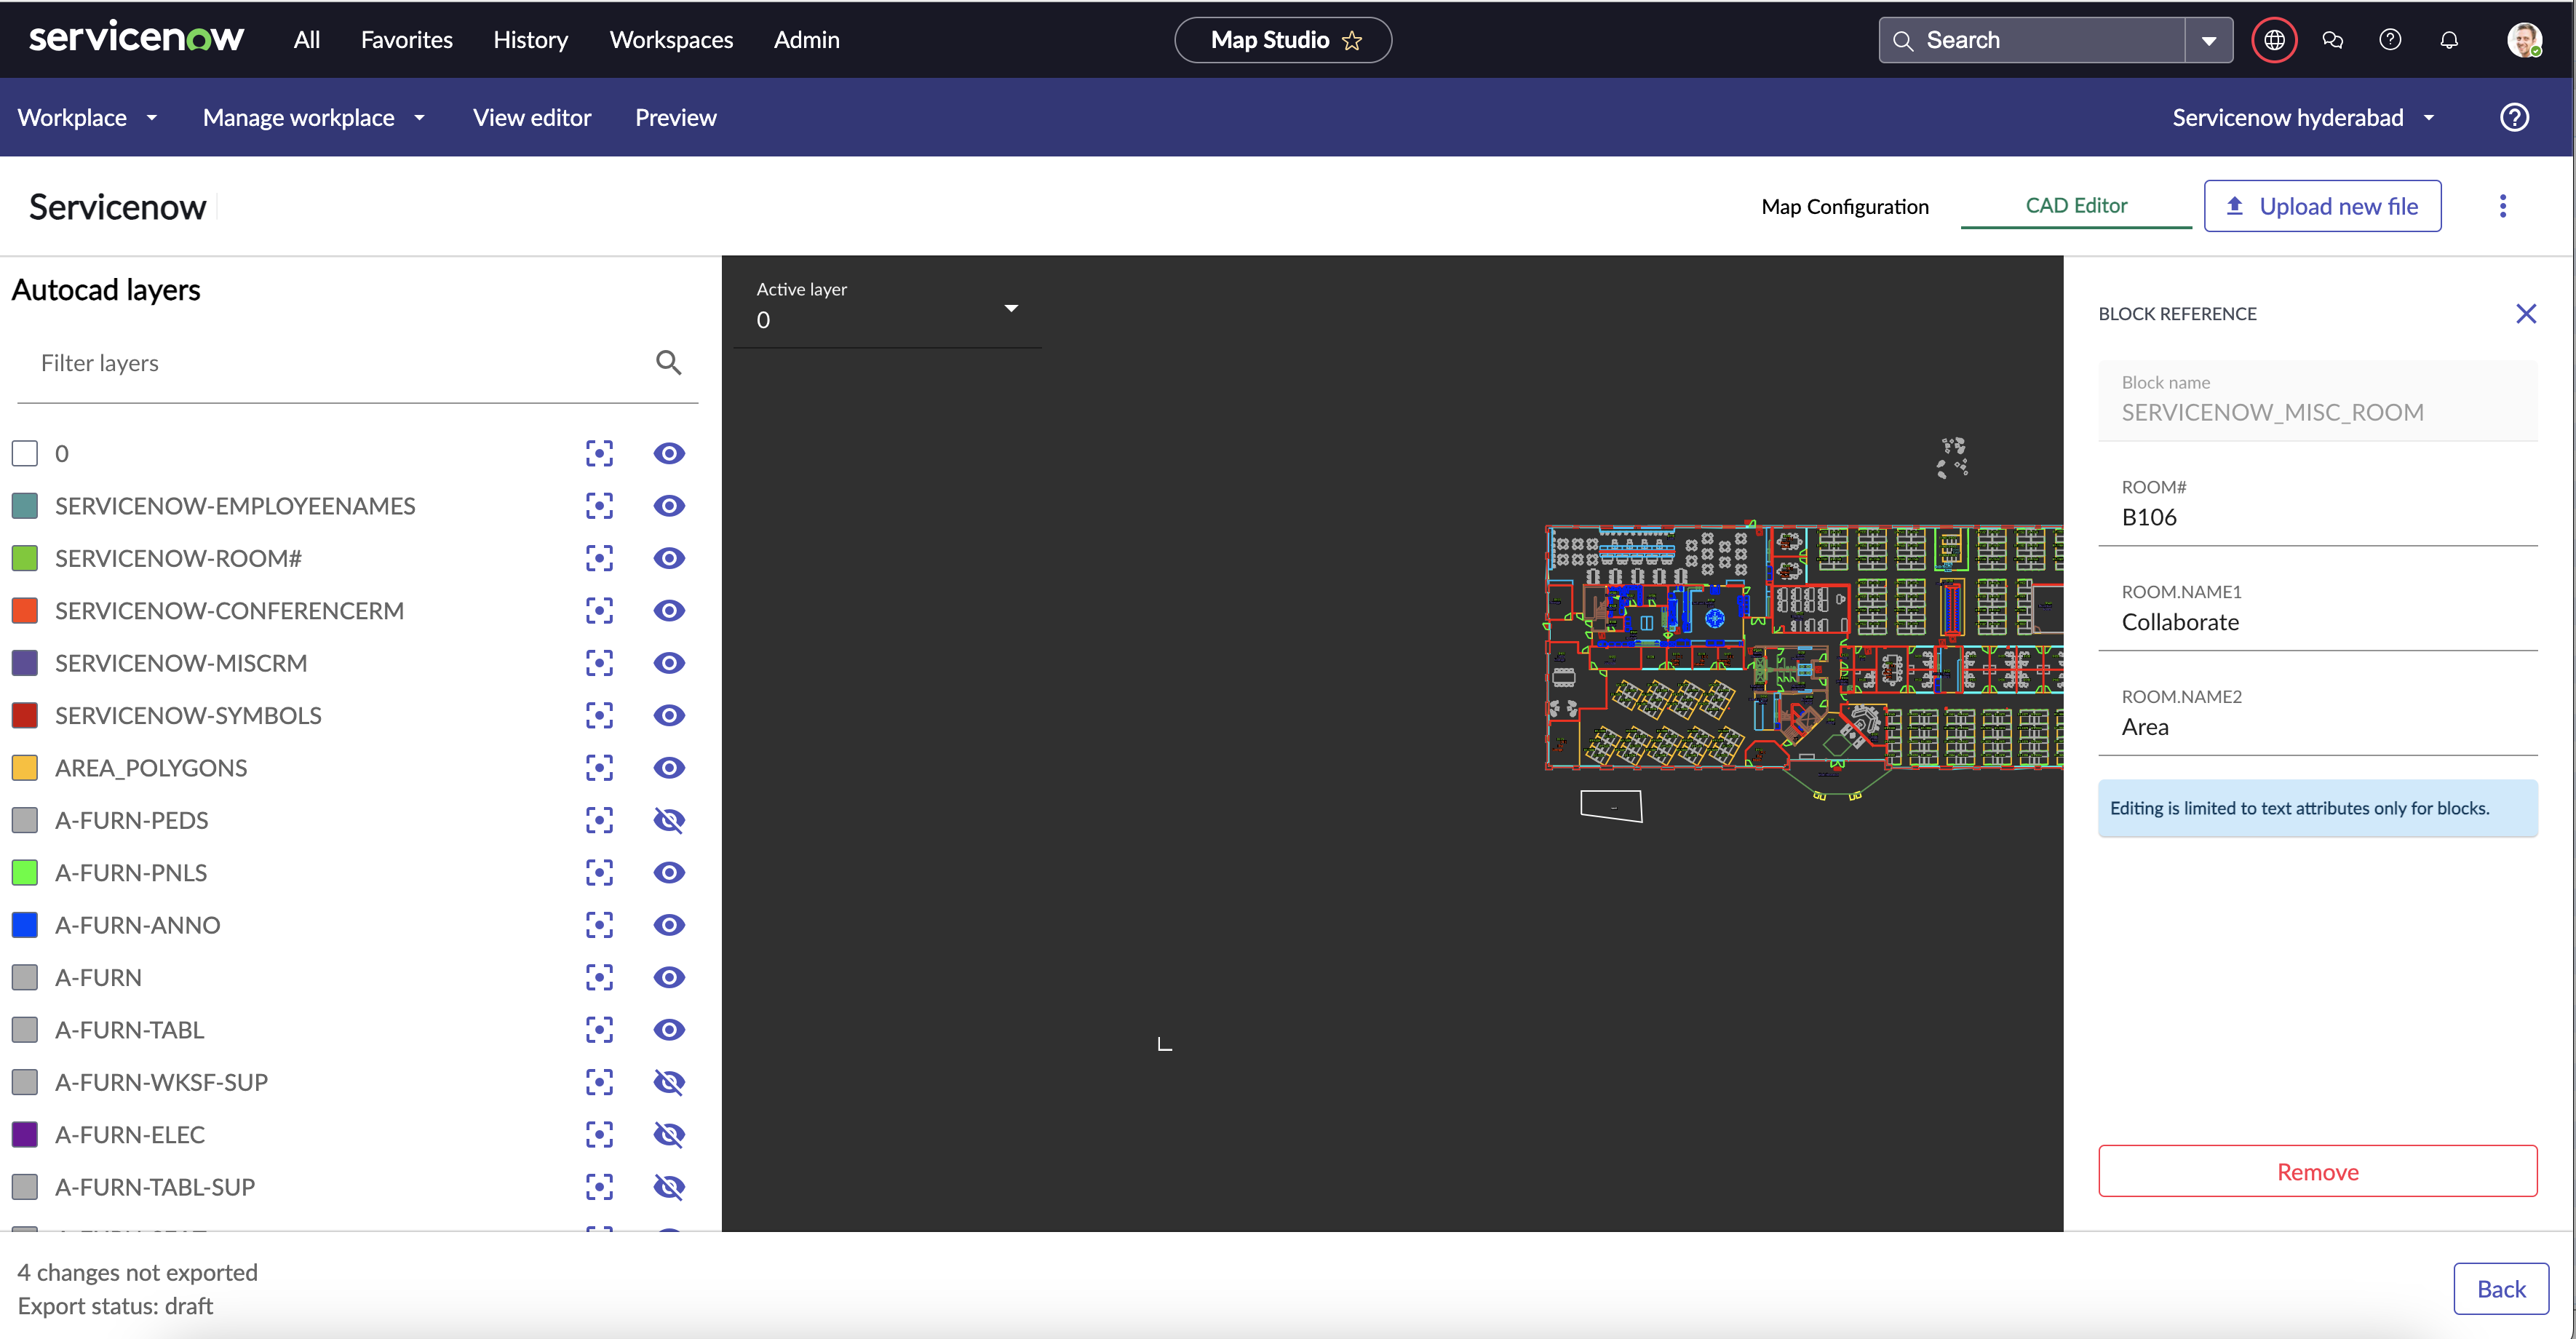Focus on A-FURN-TABL-SUP layer icon
This screenshot has width=2576, height=1339.
pos(599,1187)
